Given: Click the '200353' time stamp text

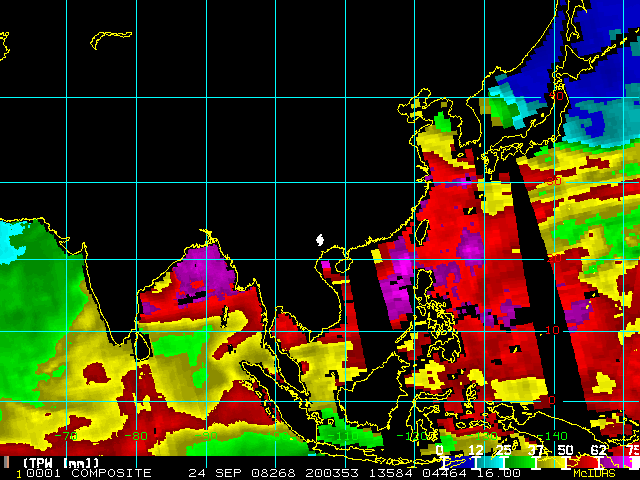Looking at the screenshot, I should pos(331,473).
